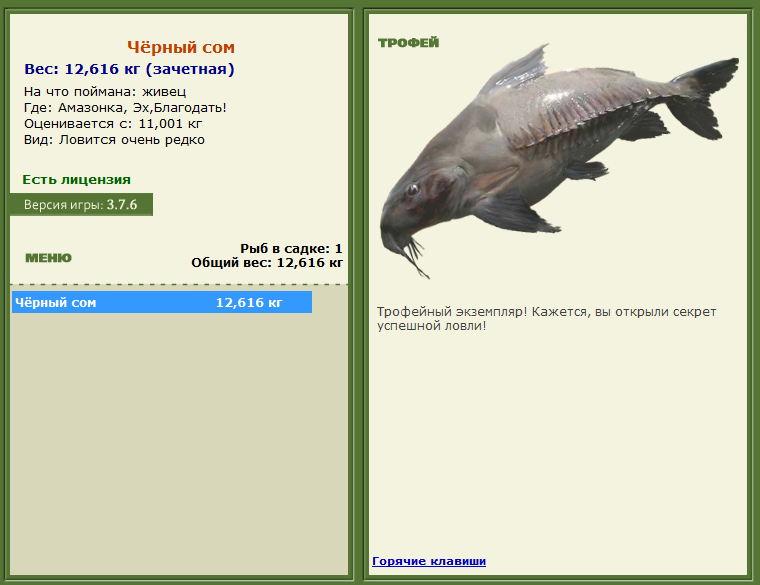760x585 pixels.
Task: Click the catfish tail fin in the image
Action: (703, 99)
